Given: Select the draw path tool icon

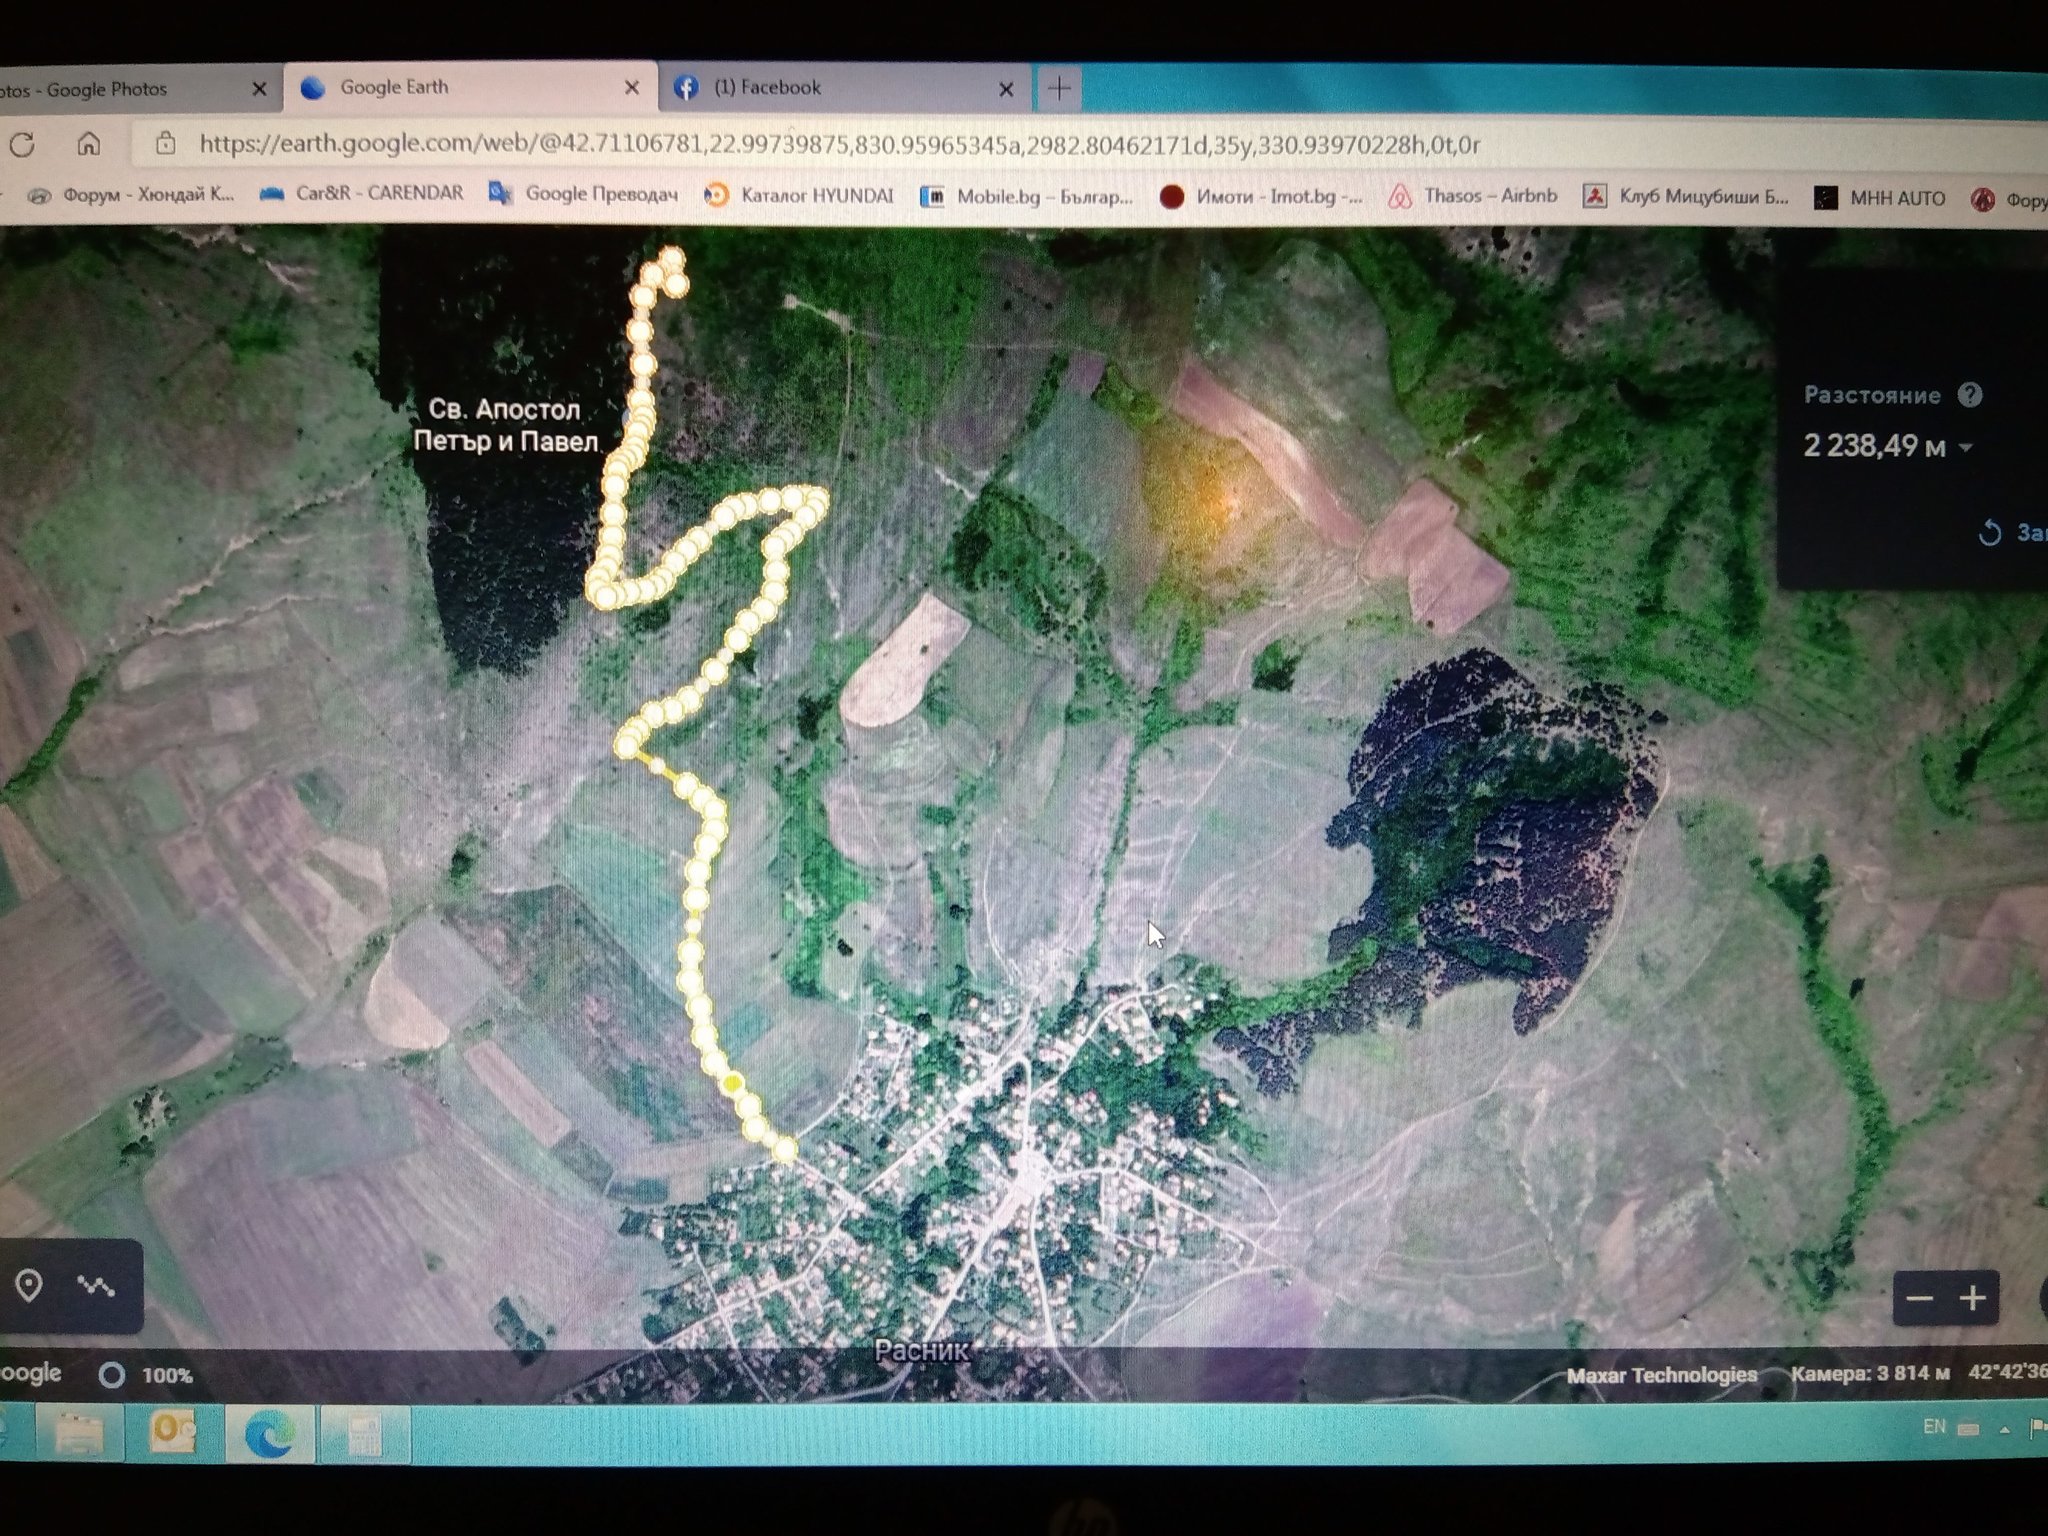Looking at the screenshot, I should tap(97, 1285).
